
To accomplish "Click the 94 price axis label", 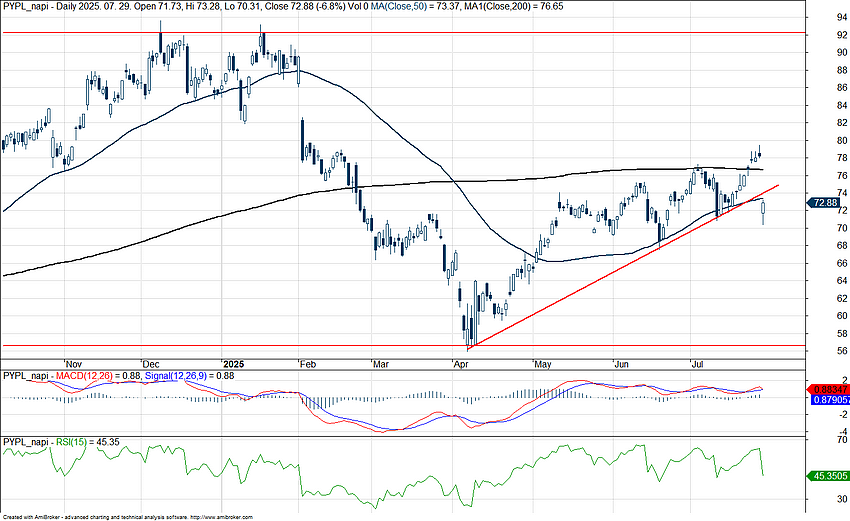I will click(842, 17).
